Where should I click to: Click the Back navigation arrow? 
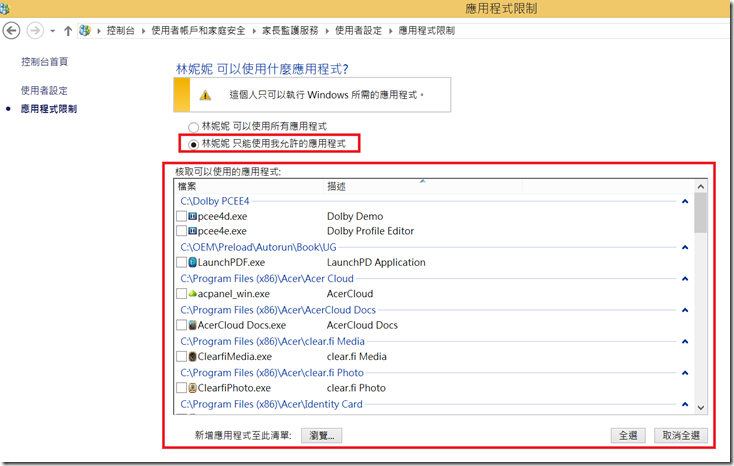tap(13, 30)
